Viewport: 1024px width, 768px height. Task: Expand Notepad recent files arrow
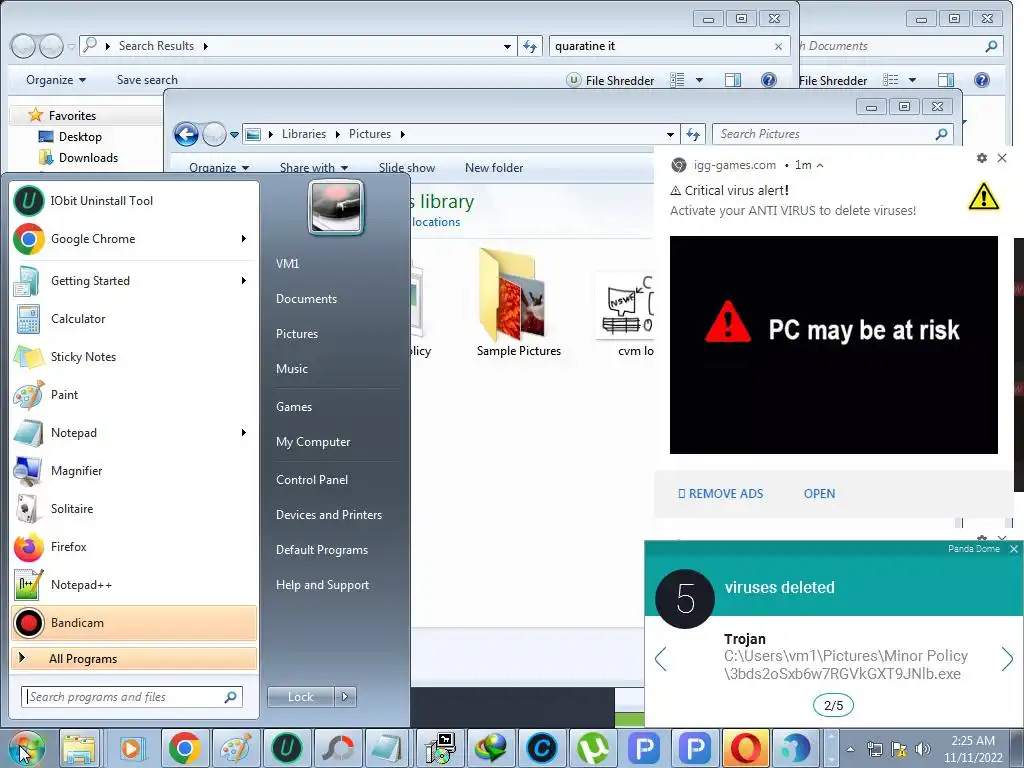(244, 432)
